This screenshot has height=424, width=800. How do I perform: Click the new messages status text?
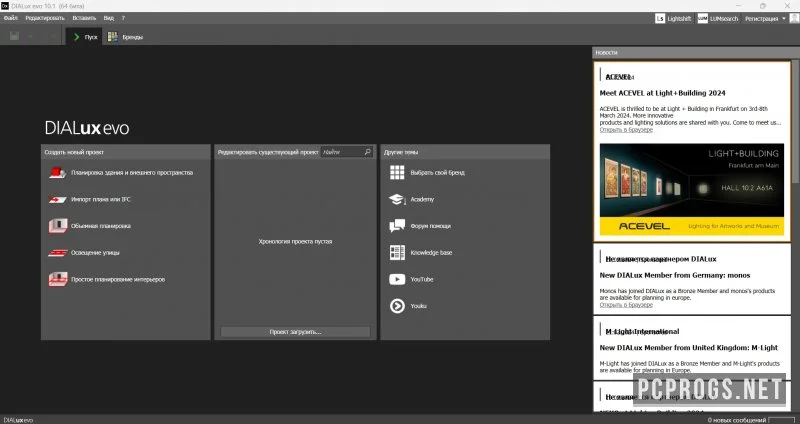click(736, 420)
